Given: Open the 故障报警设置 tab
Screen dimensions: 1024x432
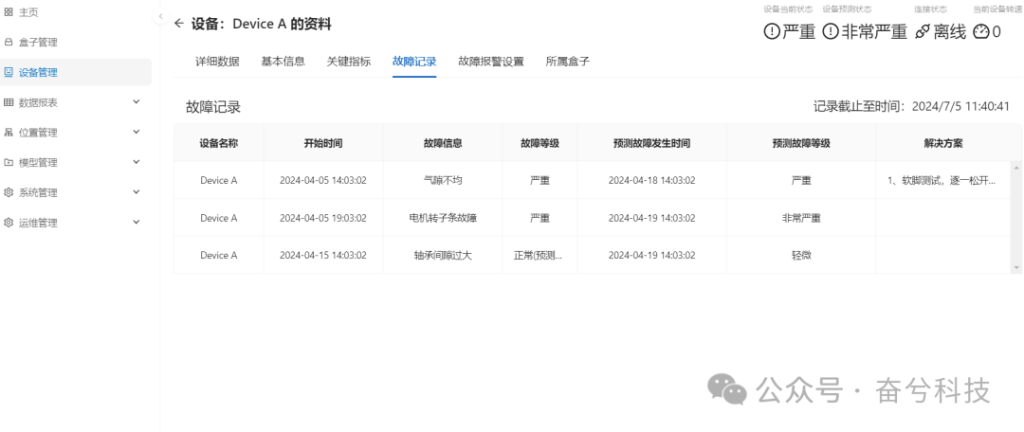Looking at the screenshot, I should pyautogui.click(x=491, y=61).
